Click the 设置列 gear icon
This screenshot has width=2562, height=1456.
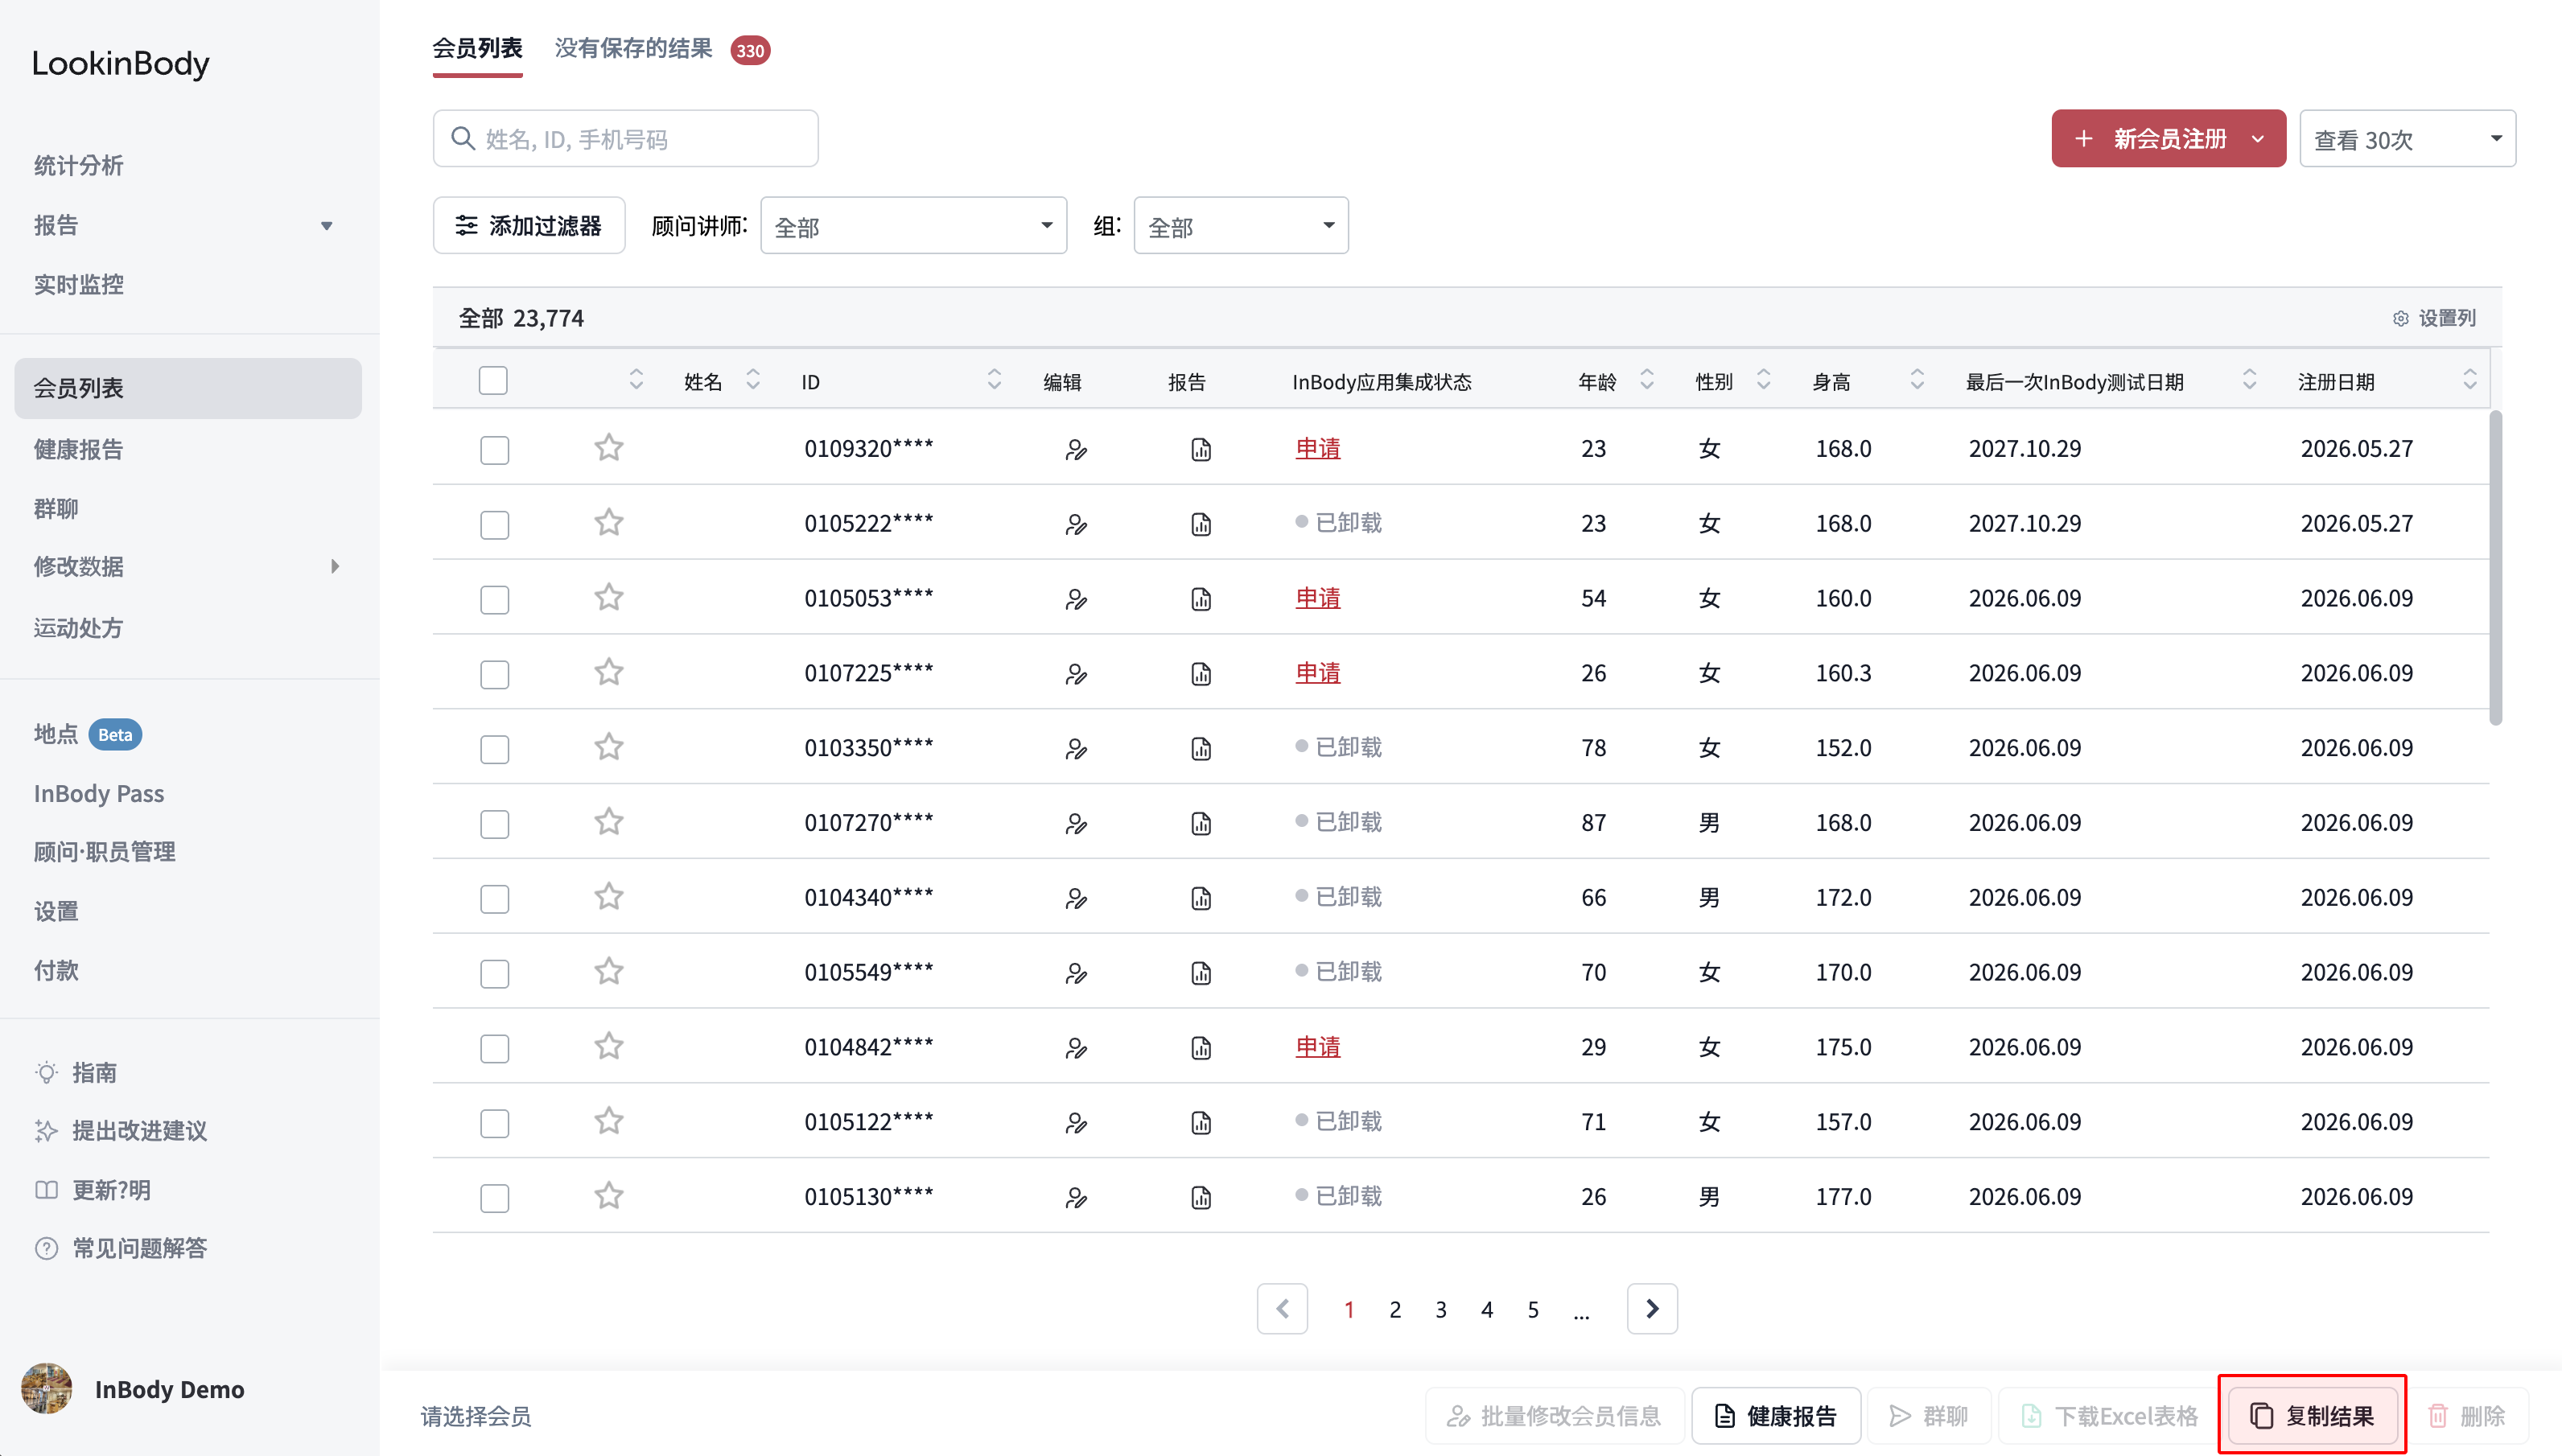[x=2400, y=318]
